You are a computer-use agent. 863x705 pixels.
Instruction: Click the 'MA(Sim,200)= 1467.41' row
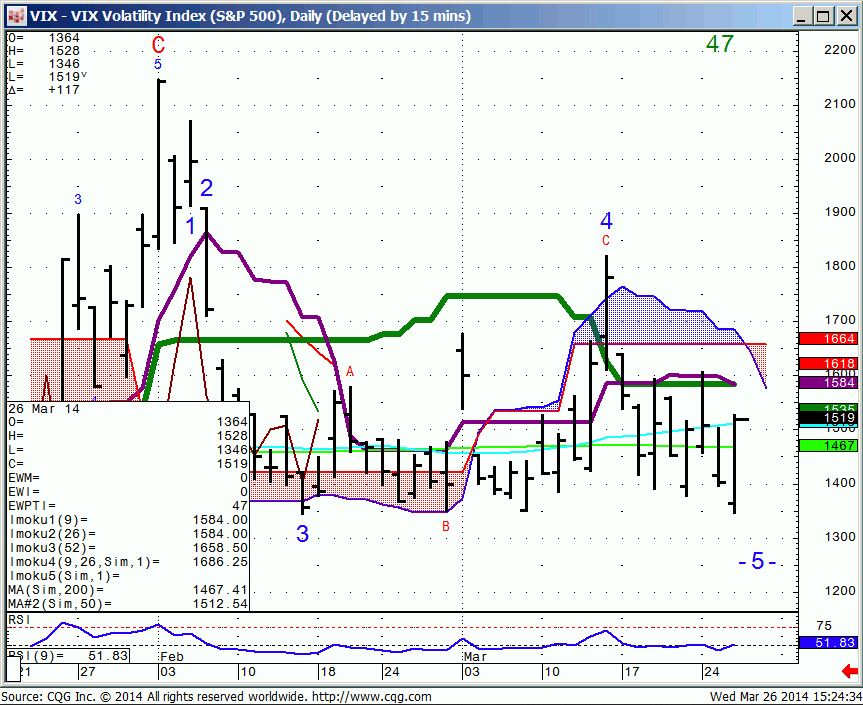(x=128, y=590)
